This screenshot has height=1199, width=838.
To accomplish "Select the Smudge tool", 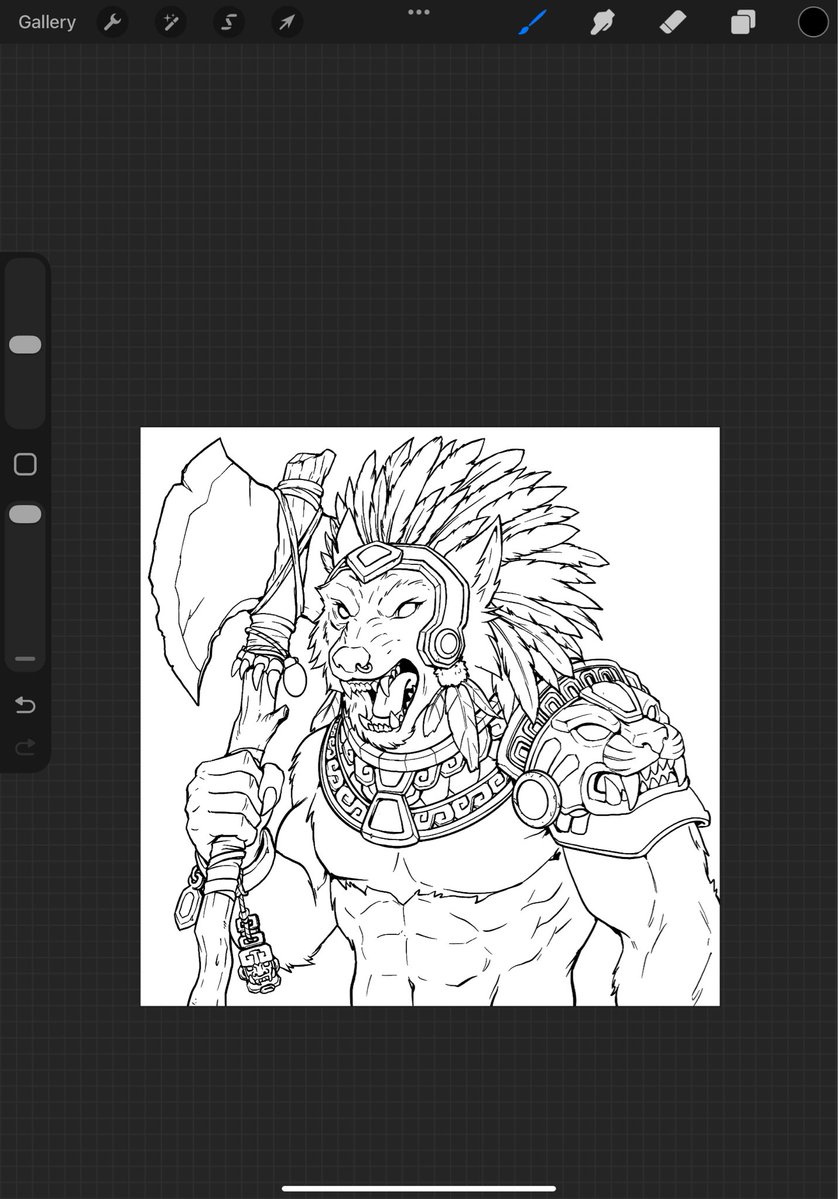I will click(603, 22).
